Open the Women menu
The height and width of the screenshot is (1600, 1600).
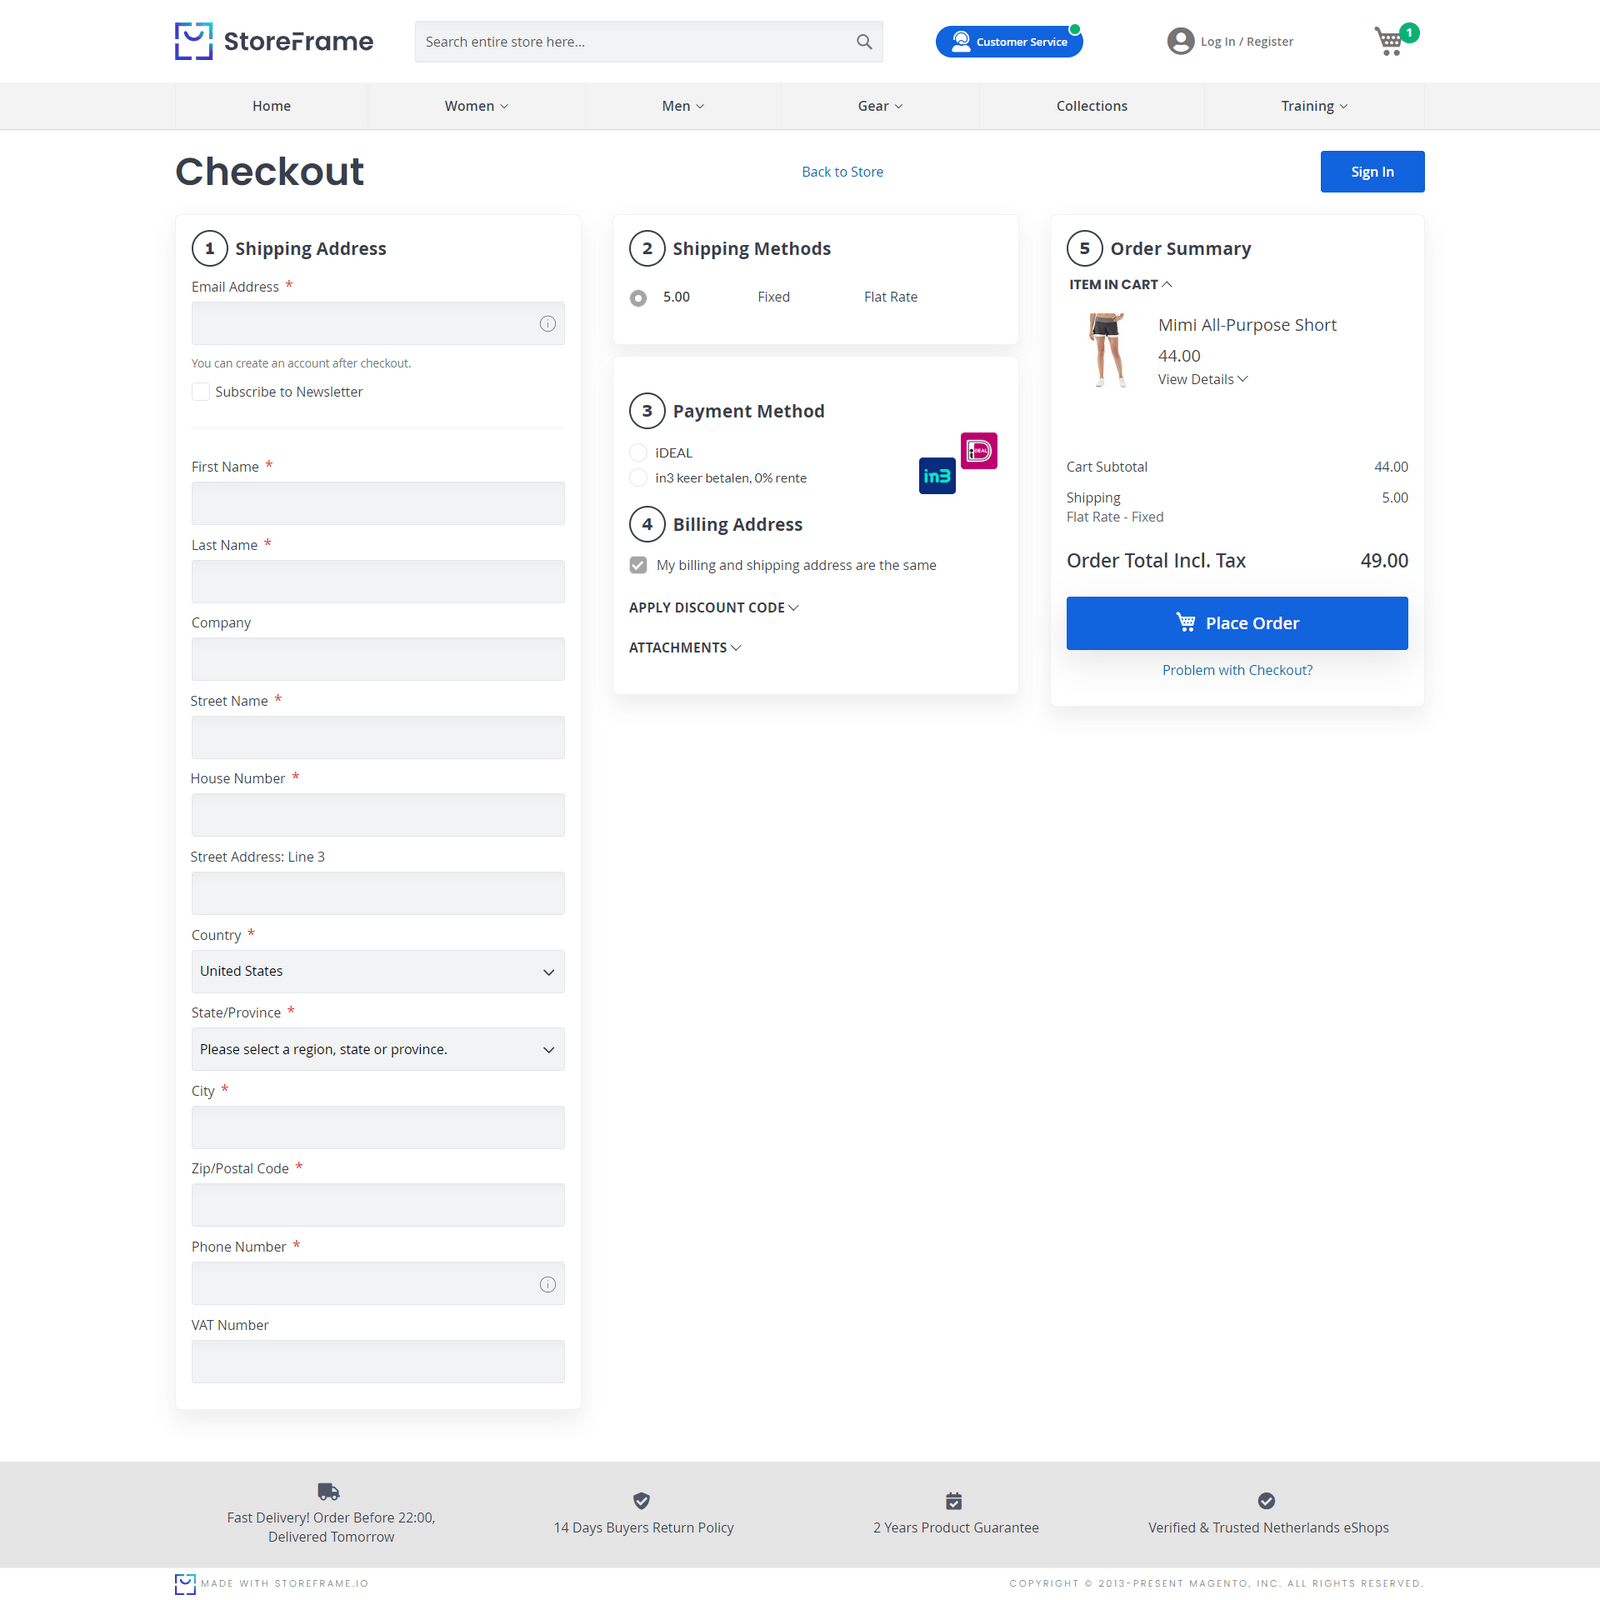(x=475, y=105)
